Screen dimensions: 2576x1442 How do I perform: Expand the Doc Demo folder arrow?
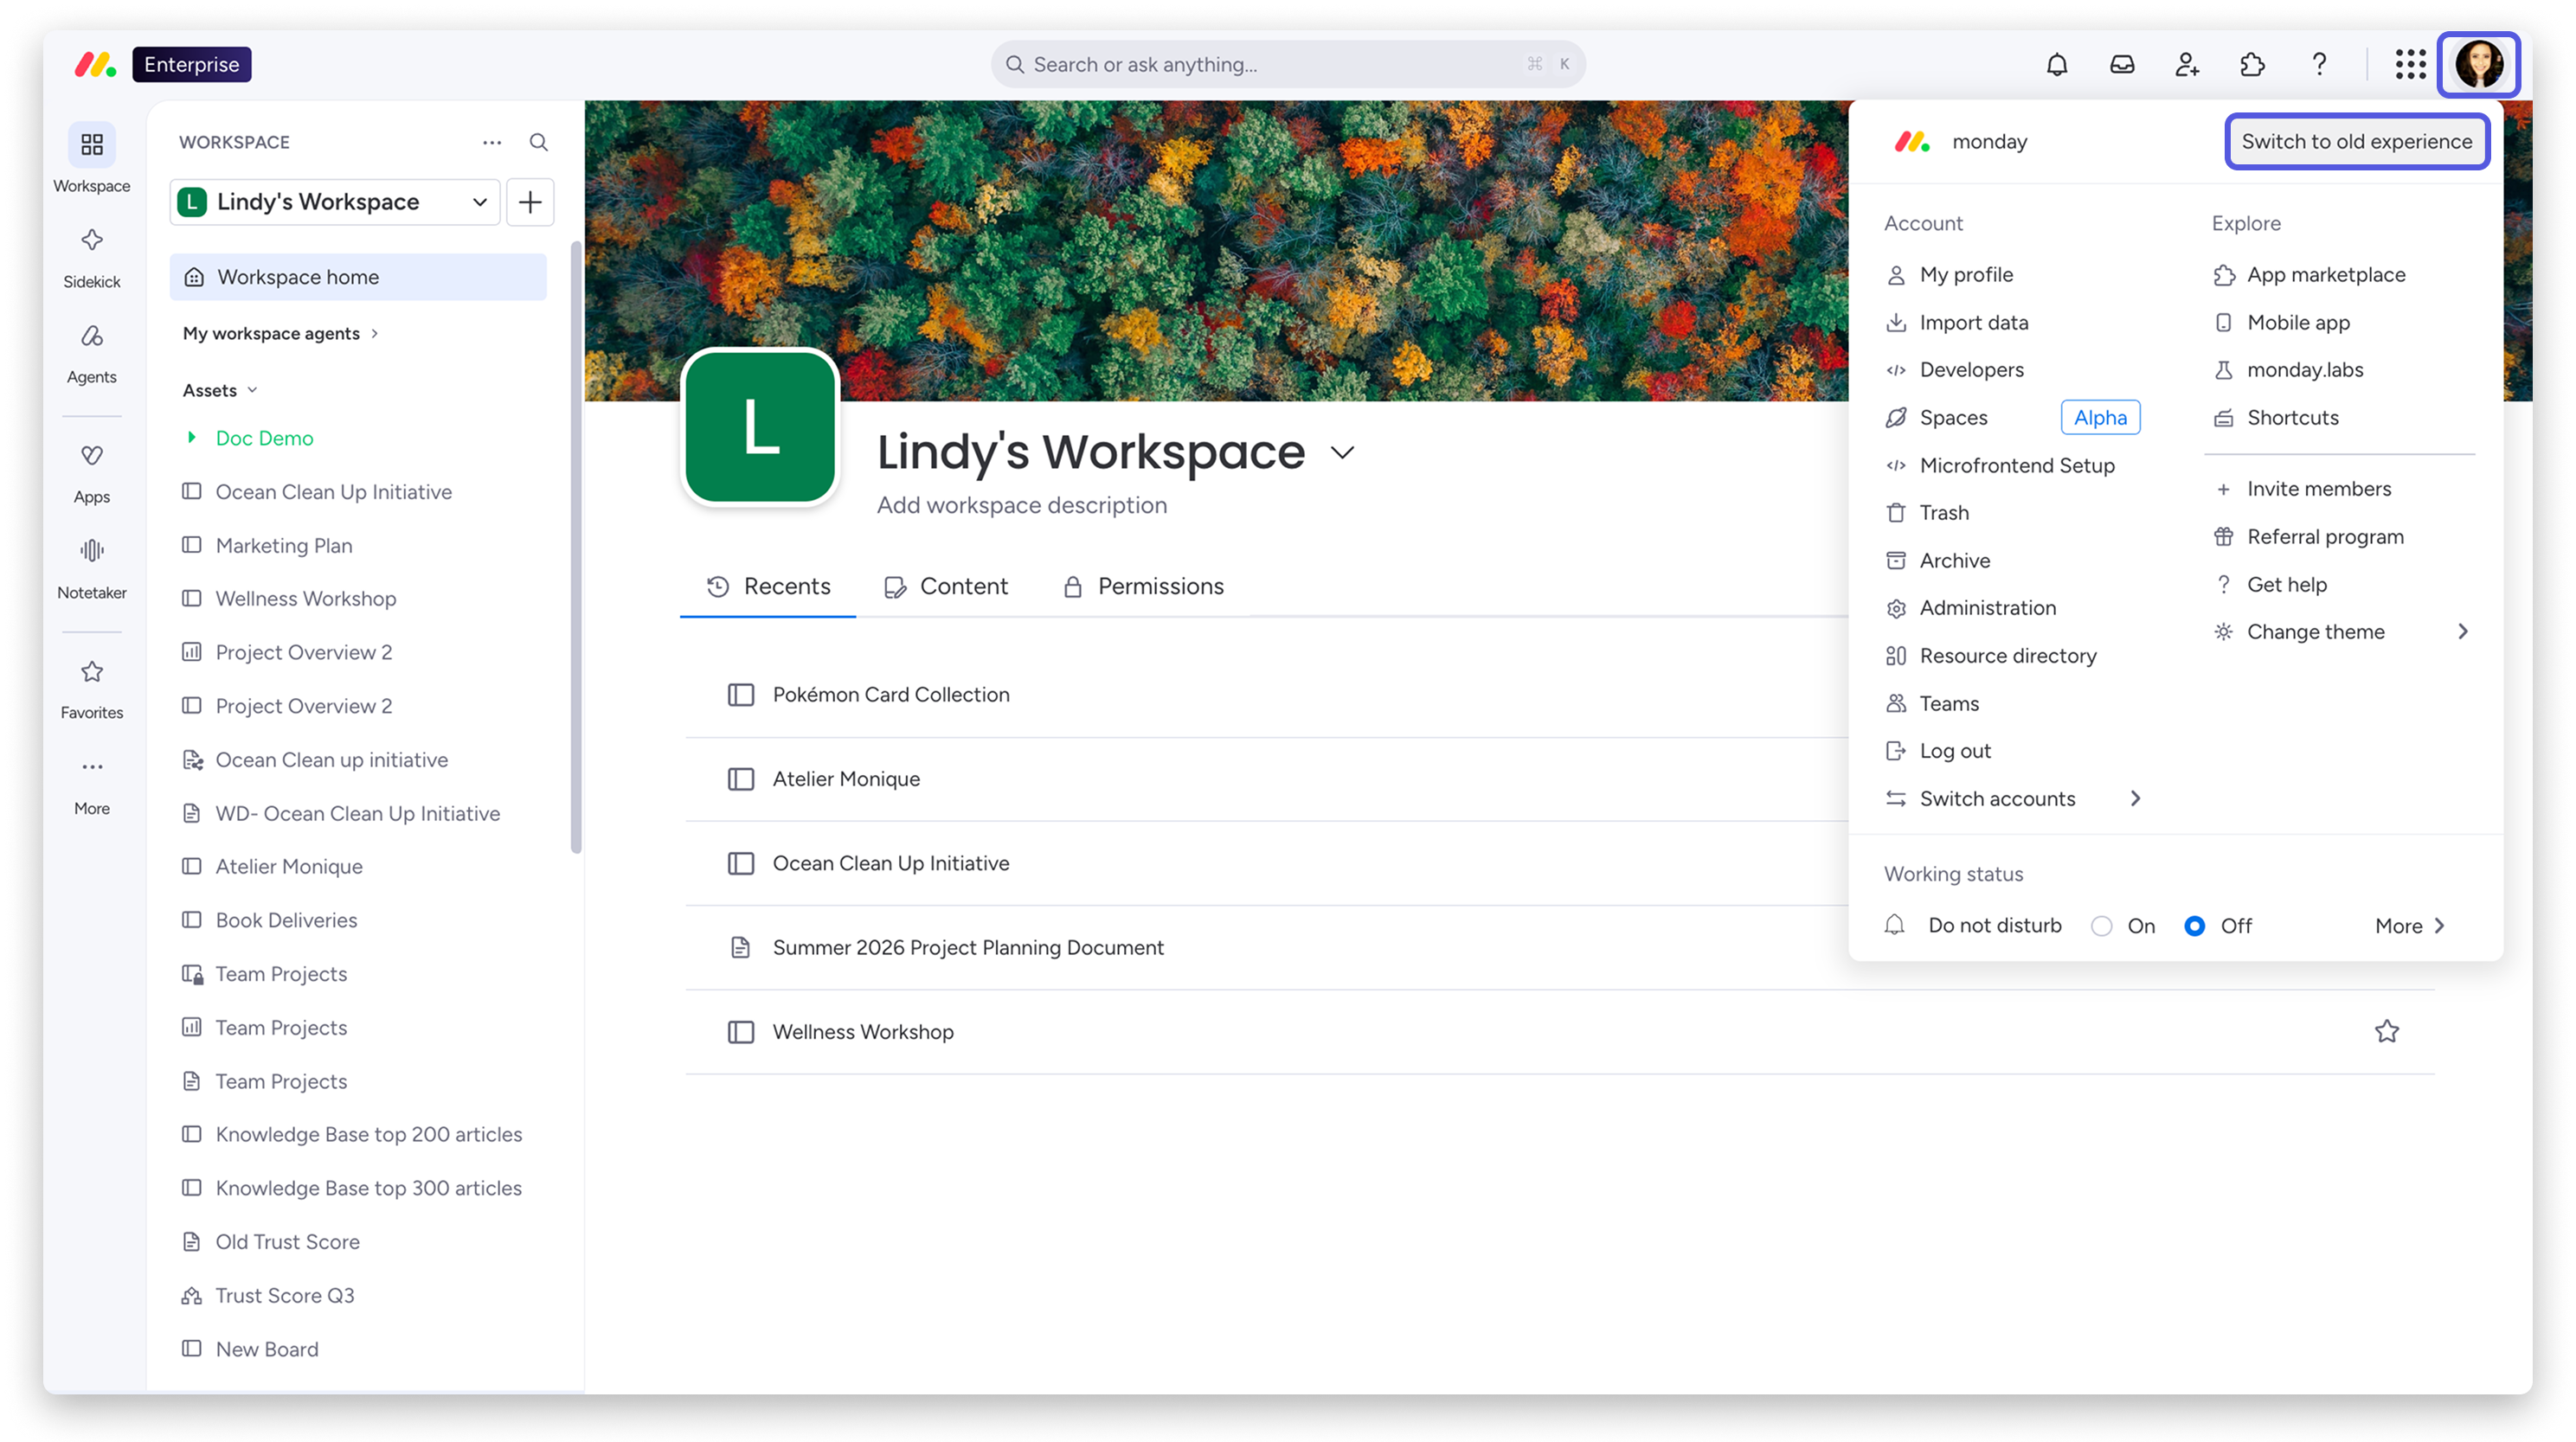click(191, 437)
